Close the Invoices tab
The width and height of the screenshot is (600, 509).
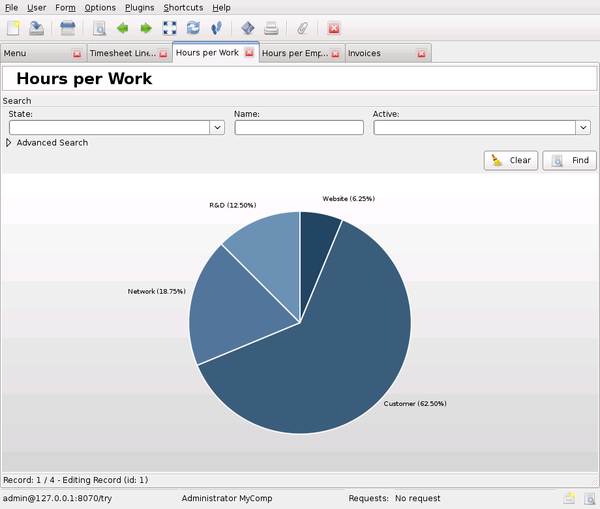pos(421,54)
